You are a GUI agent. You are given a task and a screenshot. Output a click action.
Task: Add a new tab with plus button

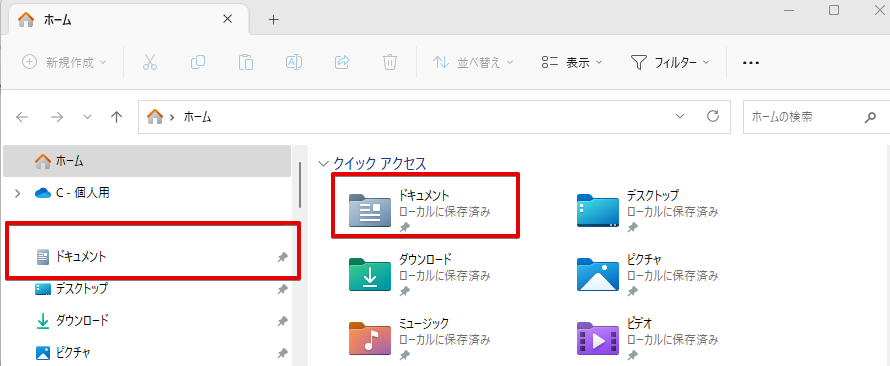pos(274,20)
